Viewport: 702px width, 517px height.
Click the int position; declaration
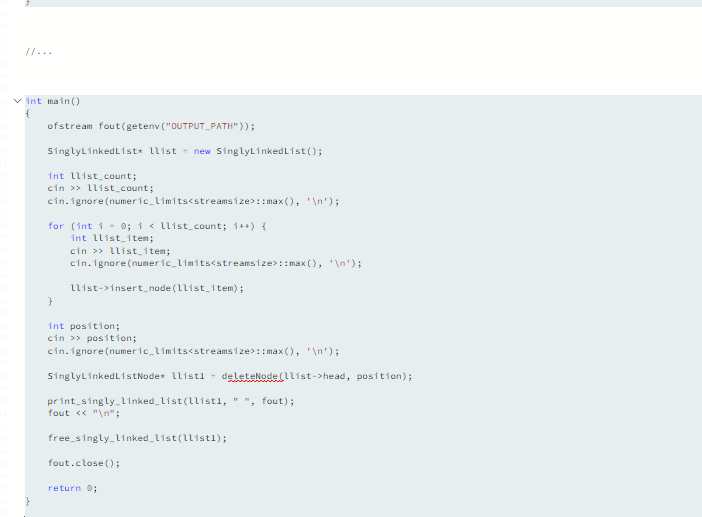[84, 326]
